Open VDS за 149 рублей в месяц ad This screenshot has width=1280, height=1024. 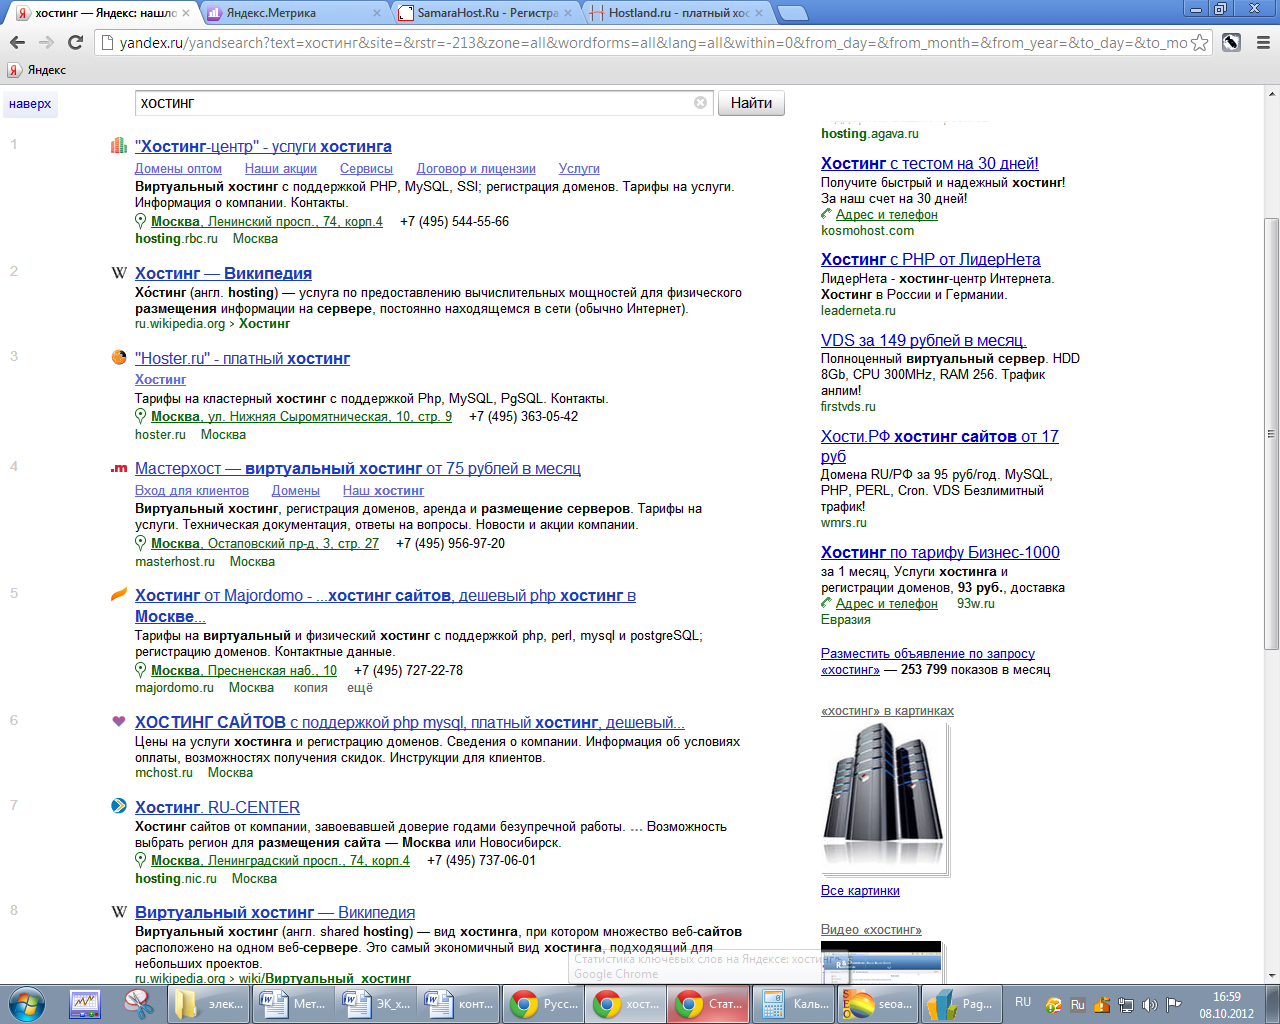coord(923,341)
